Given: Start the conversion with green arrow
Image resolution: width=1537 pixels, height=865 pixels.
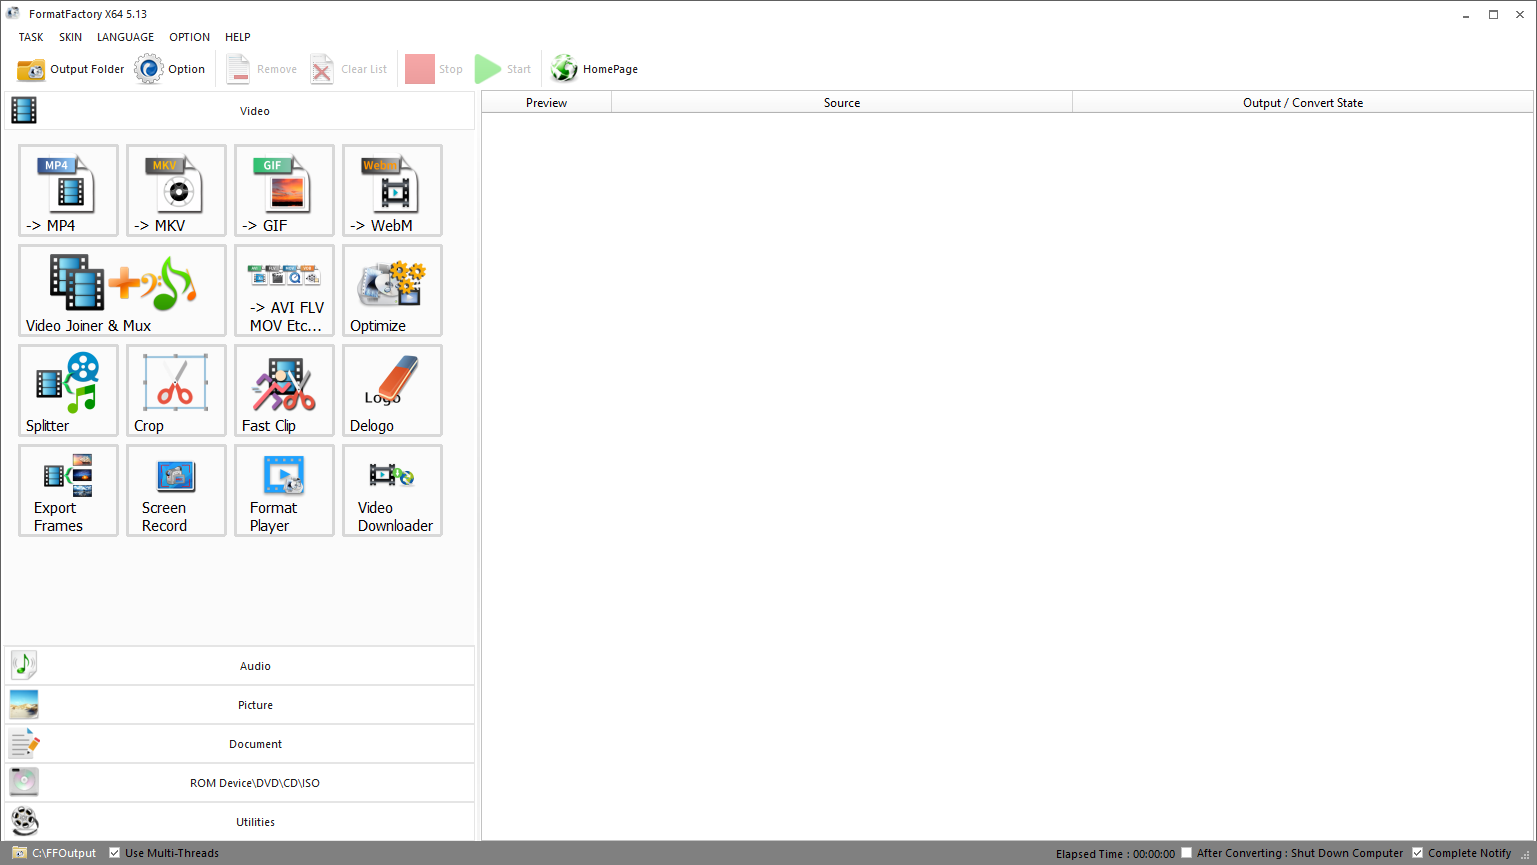Looking at the screenshot, I should tap(503, 69).
